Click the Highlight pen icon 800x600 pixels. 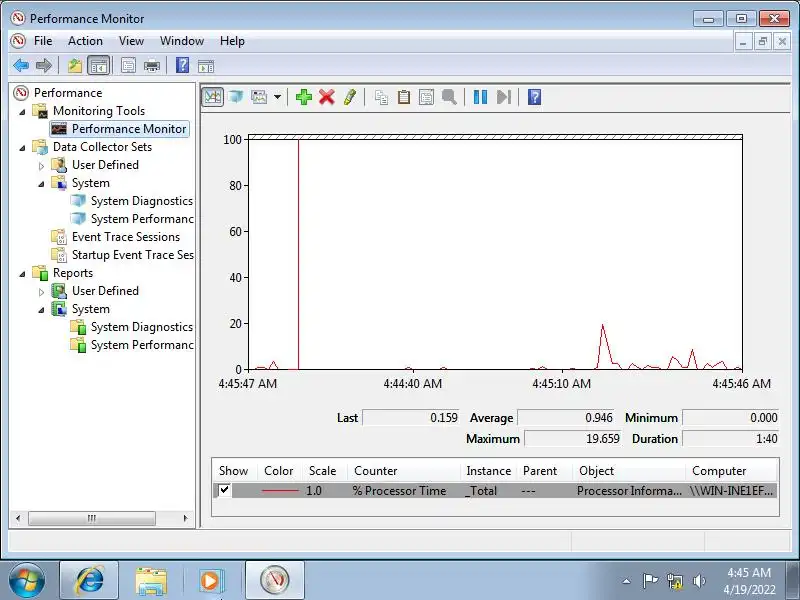pyautogui.click(x=350, y=96)
